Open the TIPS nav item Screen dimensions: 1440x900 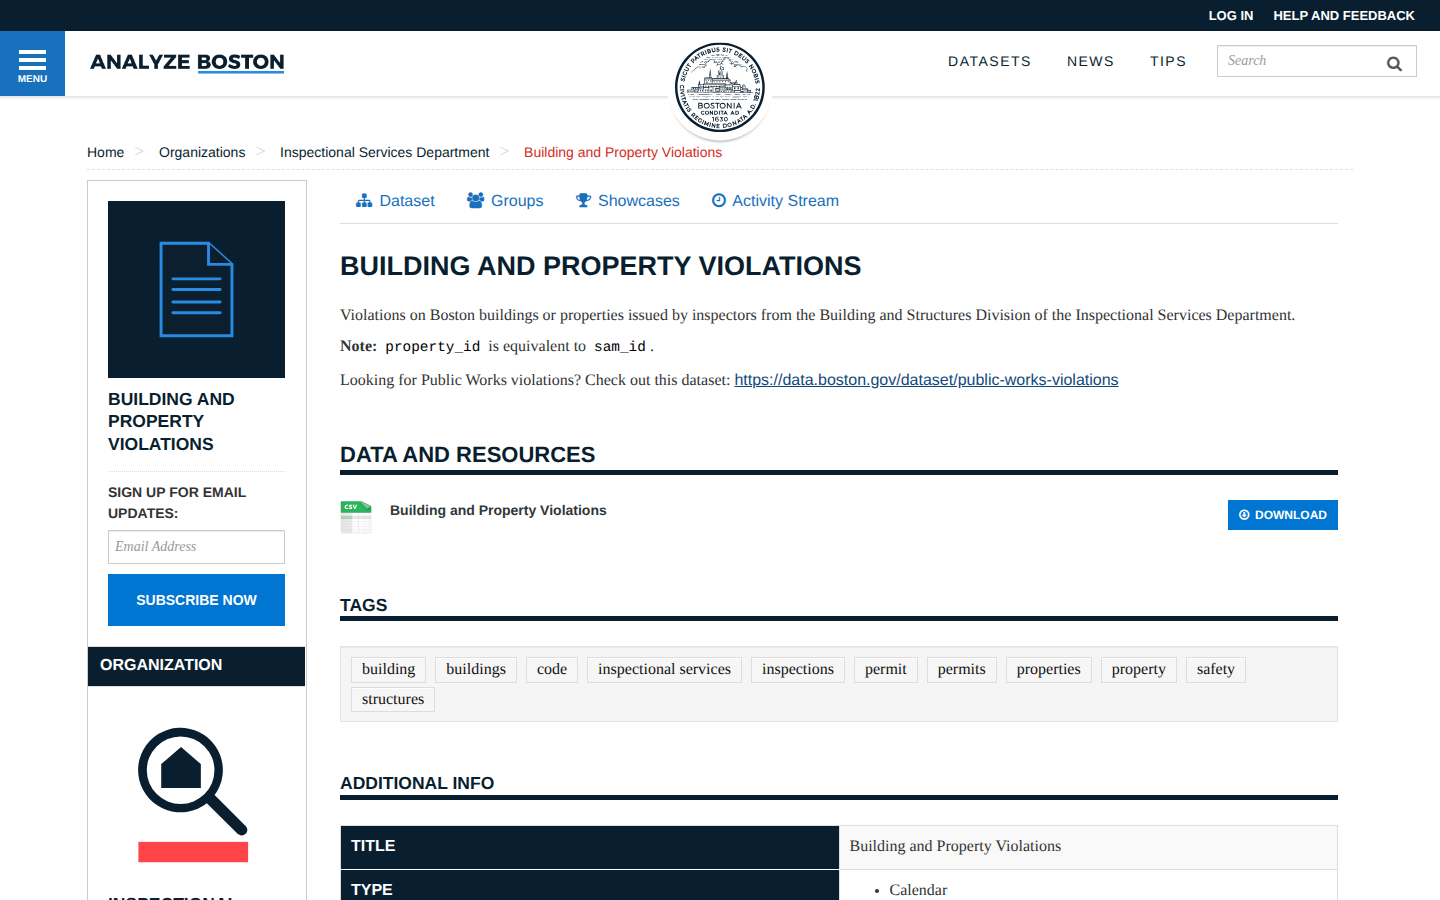1168,61
